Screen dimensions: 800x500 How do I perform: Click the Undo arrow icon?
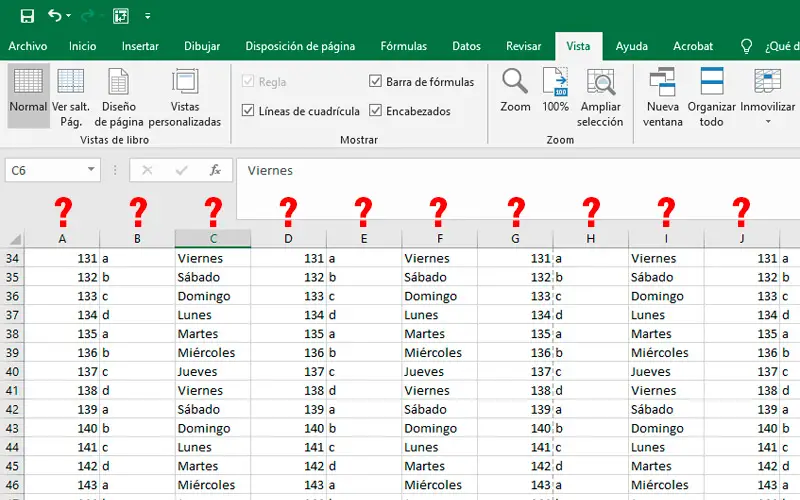pyautogui.click(x=55, y=15)
